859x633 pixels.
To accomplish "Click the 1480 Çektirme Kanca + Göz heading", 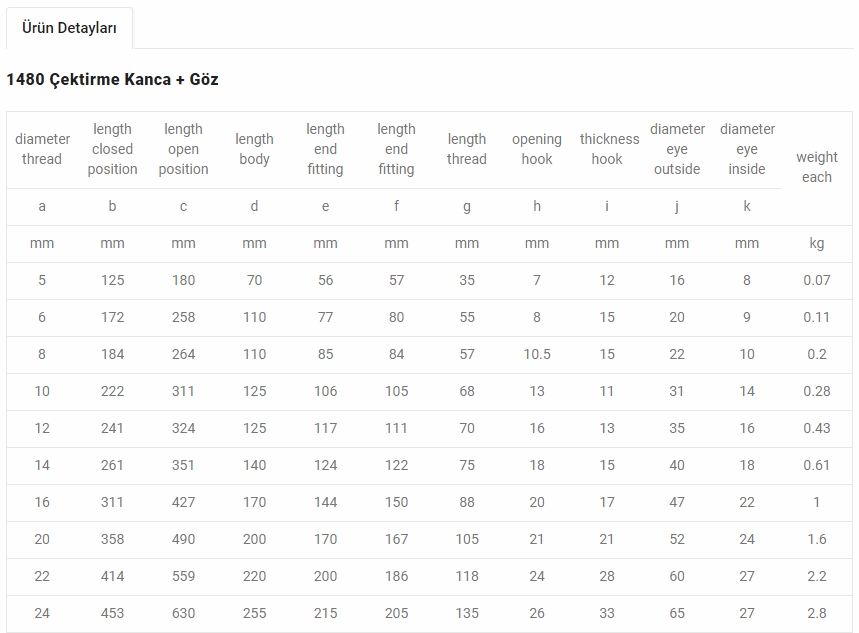I will coord(112,79).
